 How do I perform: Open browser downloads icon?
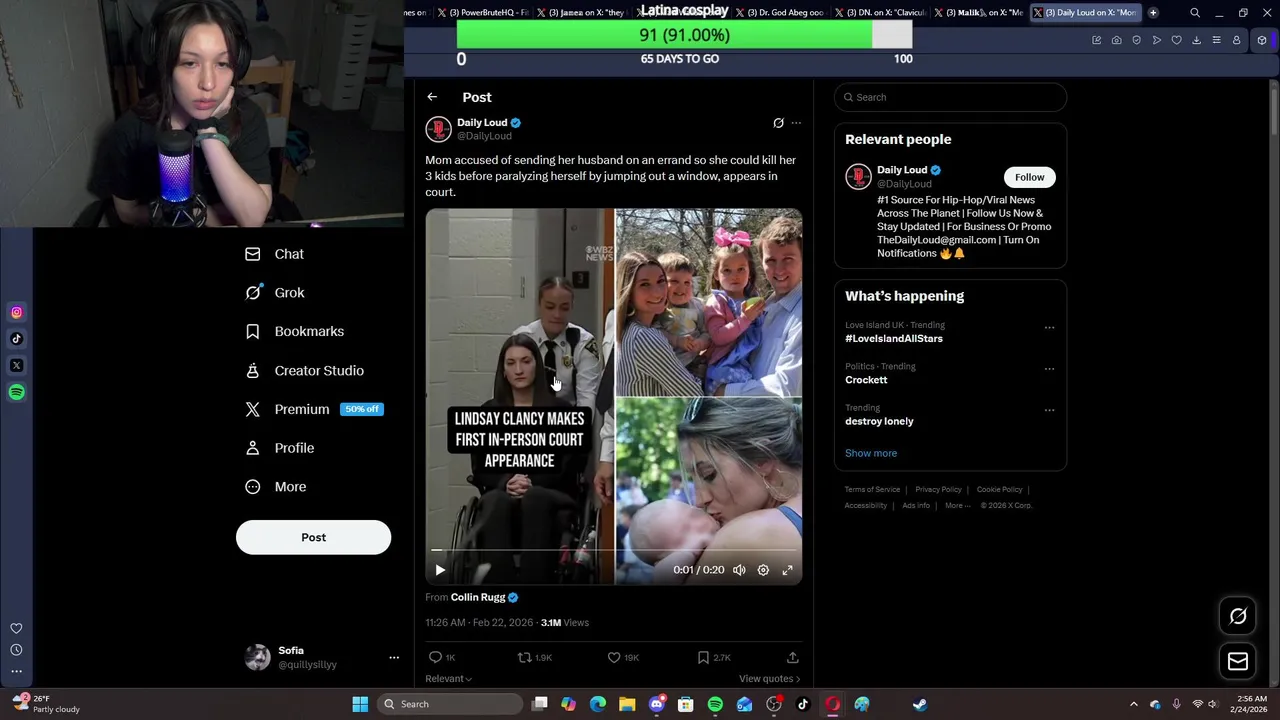click(1196, 40)
